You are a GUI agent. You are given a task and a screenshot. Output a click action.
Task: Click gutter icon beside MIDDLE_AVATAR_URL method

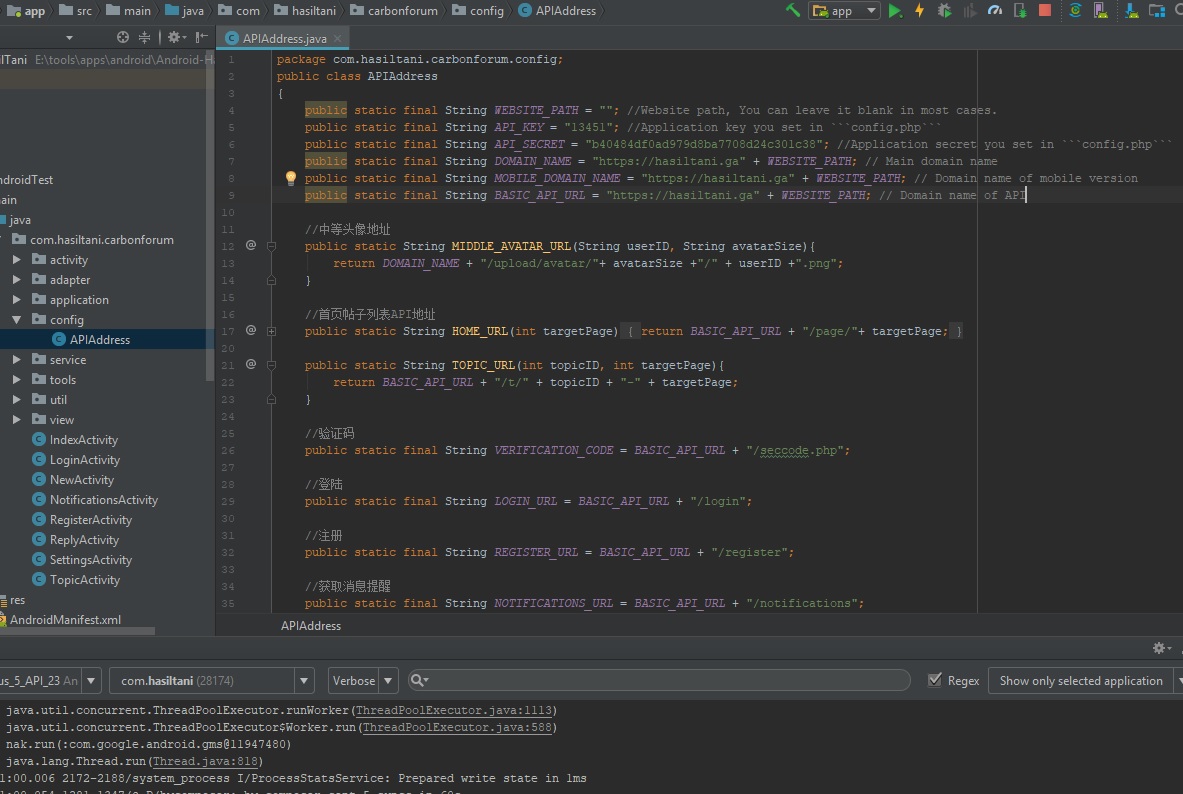click(251, 245)
